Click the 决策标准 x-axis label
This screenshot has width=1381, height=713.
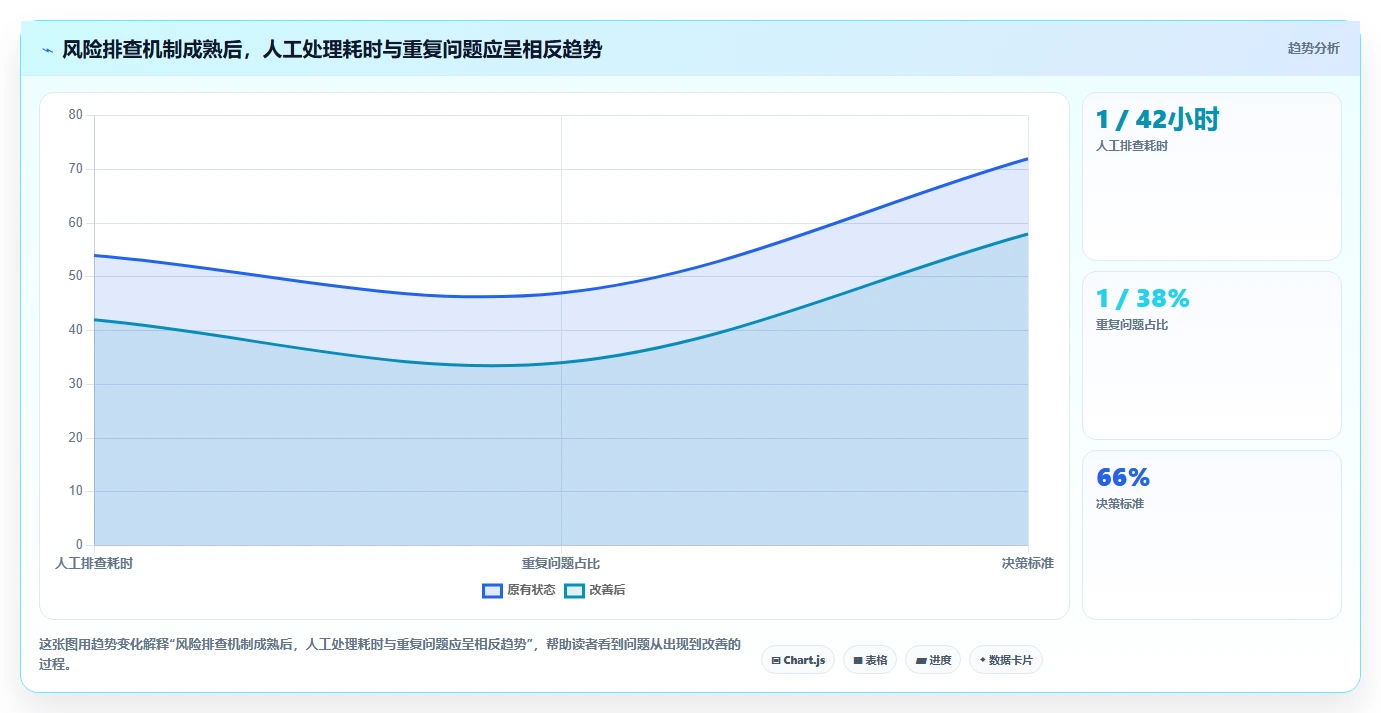[x=1028, y=563]
